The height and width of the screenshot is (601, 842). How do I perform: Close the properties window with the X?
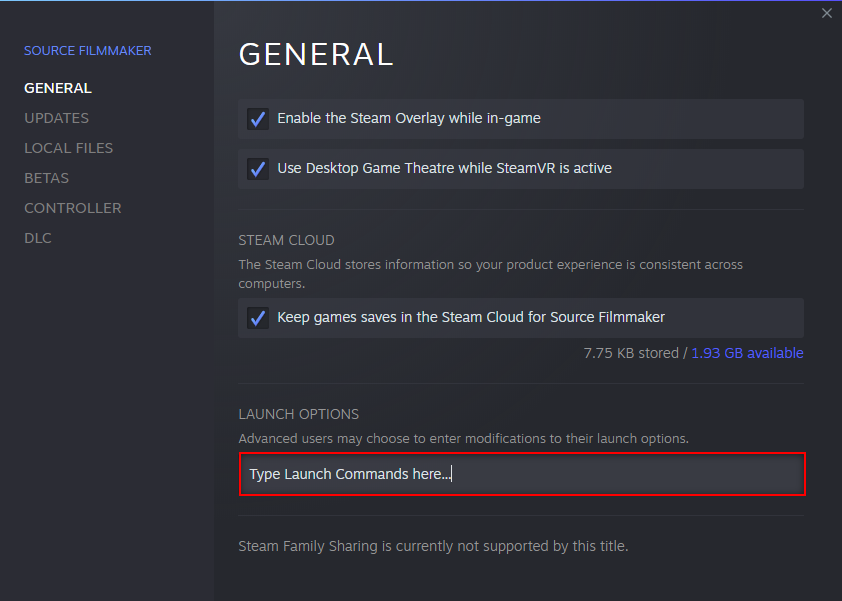826,13
